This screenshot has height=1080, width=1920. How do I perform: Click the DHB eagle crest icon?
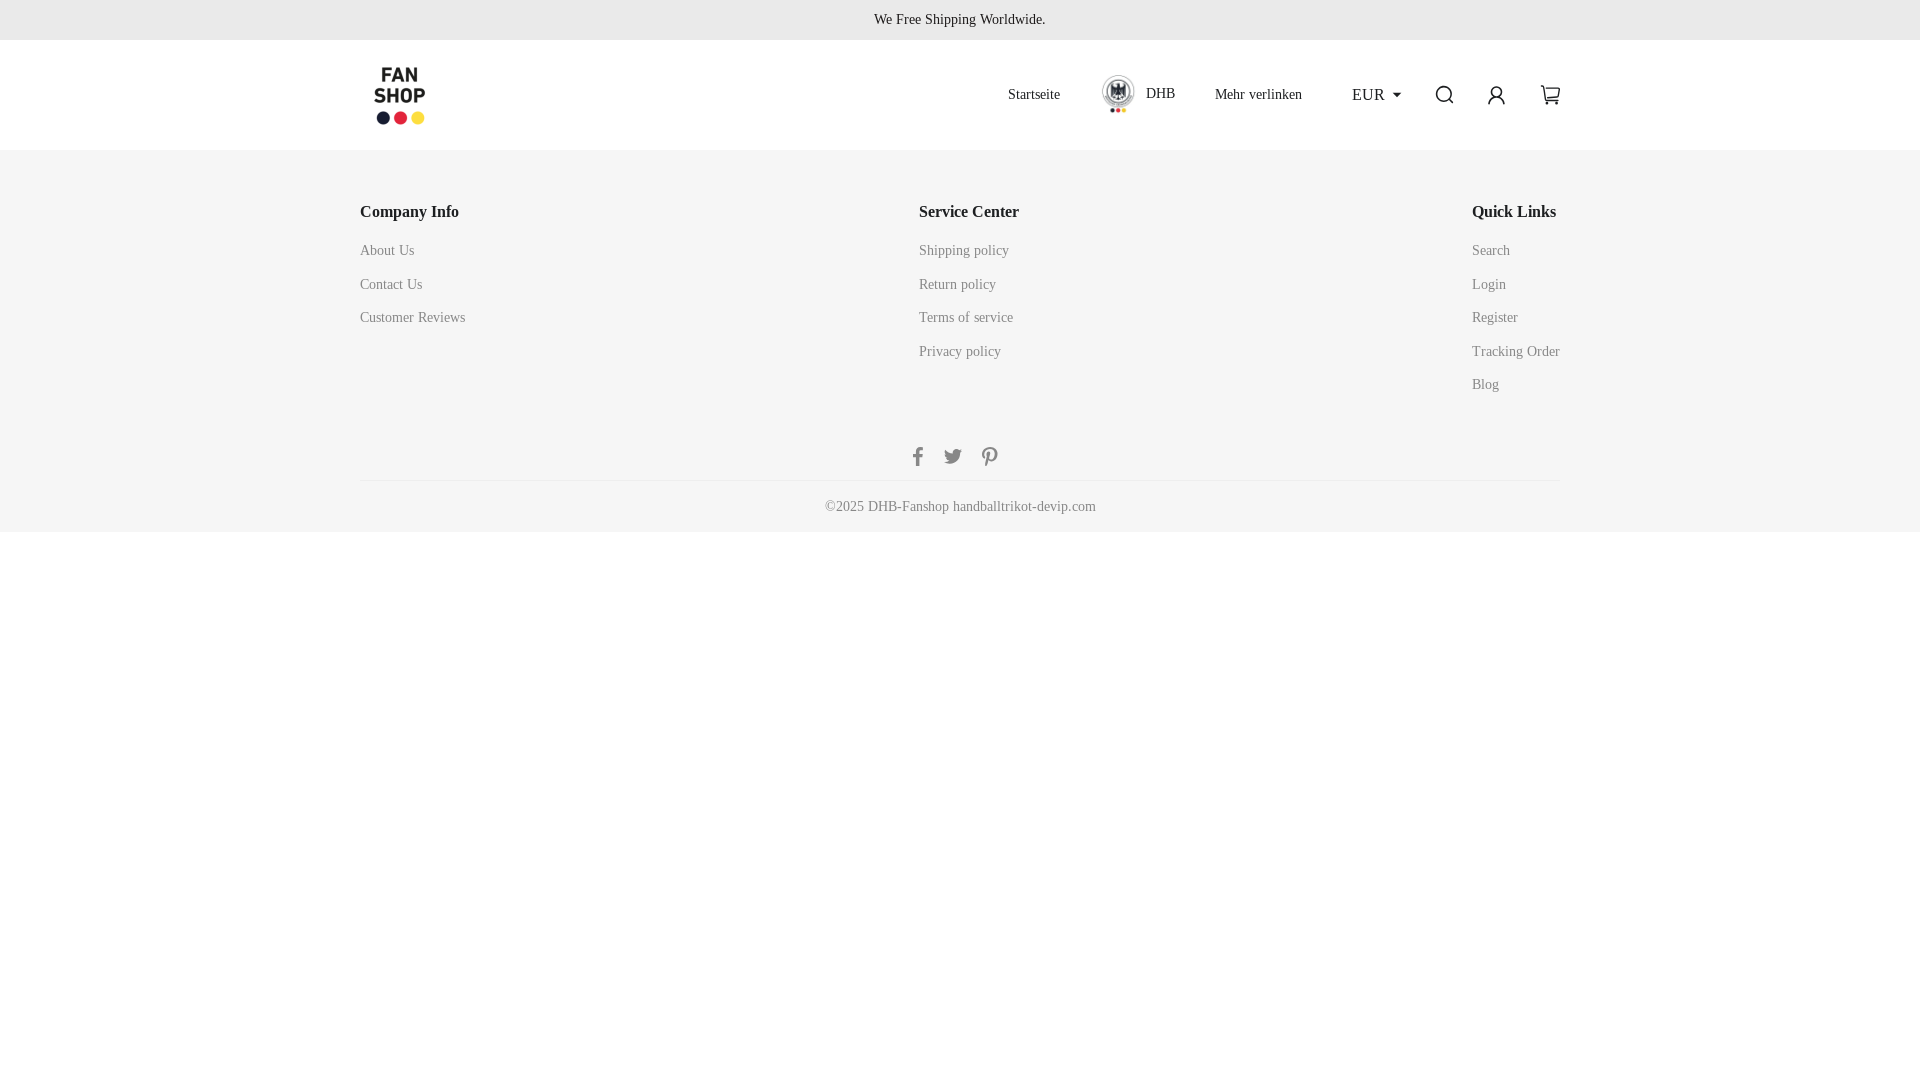tap(1118, 94)
